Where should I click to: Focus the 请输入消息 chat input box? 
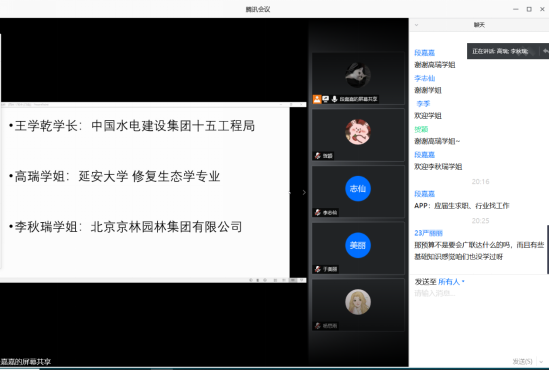[478, 322]
